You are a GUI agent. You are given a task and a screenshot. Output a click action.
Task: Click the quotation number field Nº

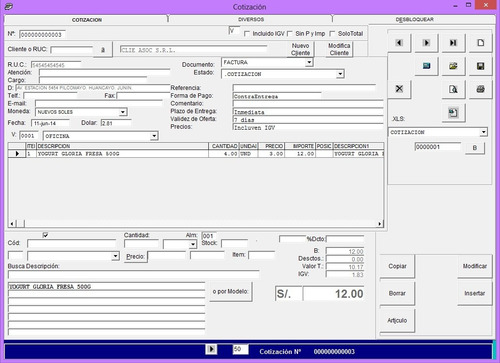point(42,34)
